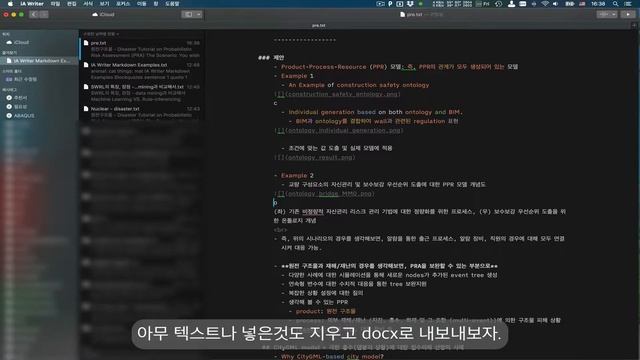Open the Notification Center icon
The image size is (640, 360).
coord(628,4)
